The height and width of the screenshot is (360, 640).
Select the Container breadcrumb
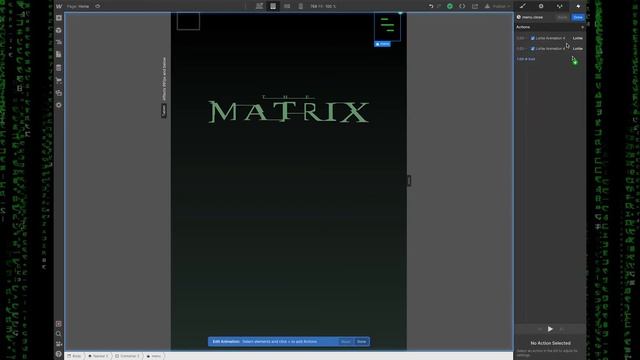(x=127, y=356)
